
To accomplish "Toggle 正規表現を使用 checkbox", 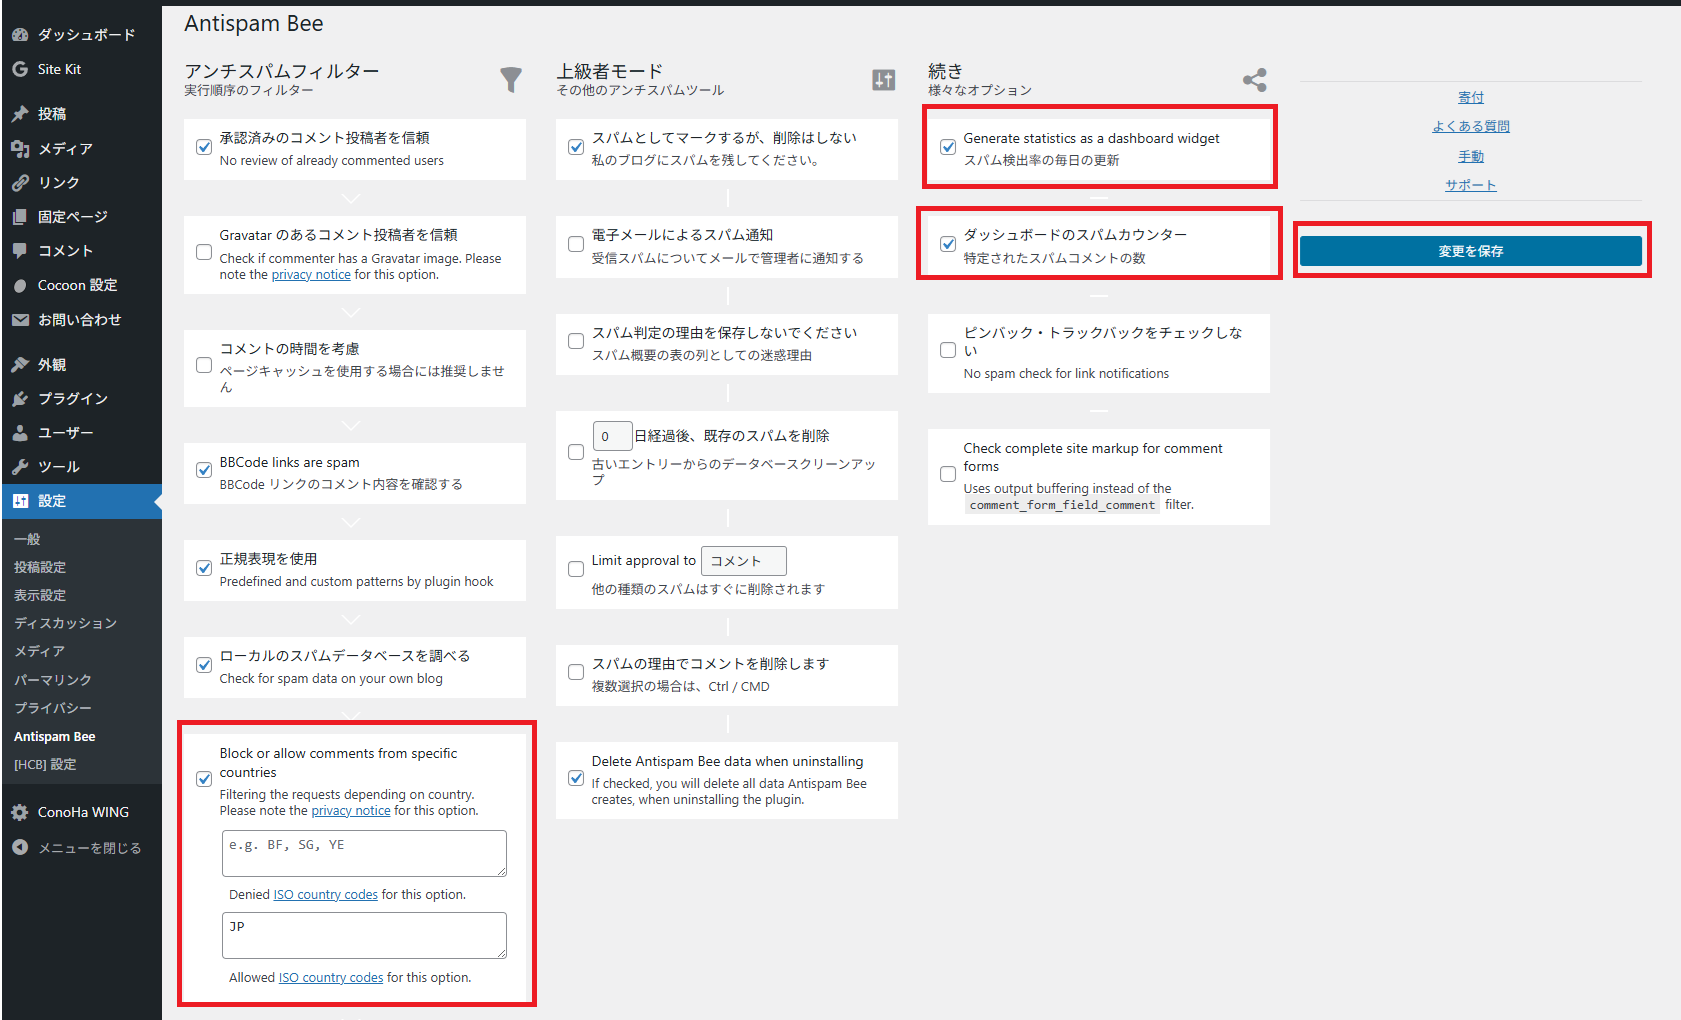I will (x=204, y=568).
